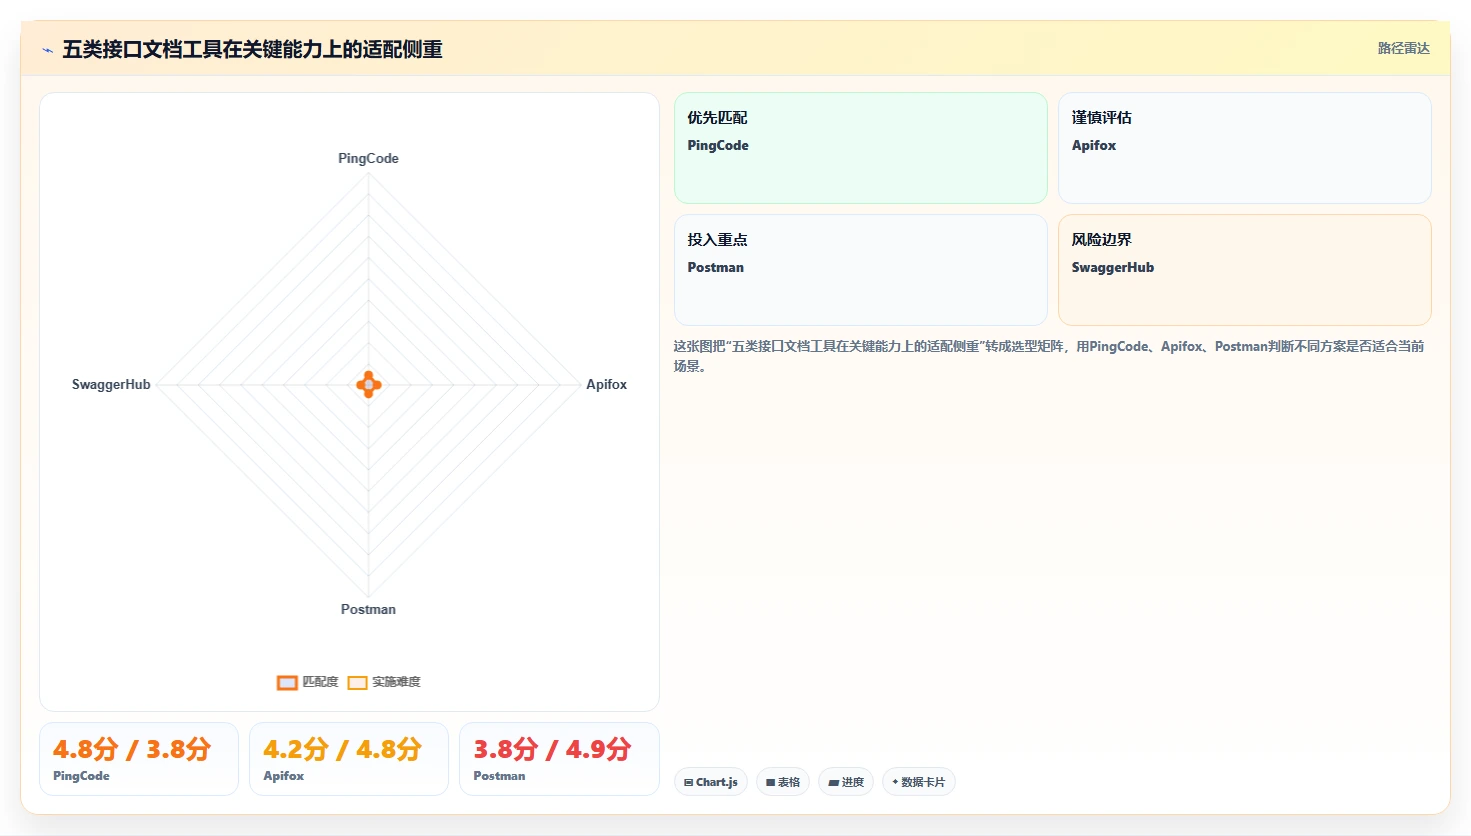Click the PingCode 4.8分 / 3.8分 score card
The height and width of the screenshot is (836, 1471).
click(x=139, y=759)
